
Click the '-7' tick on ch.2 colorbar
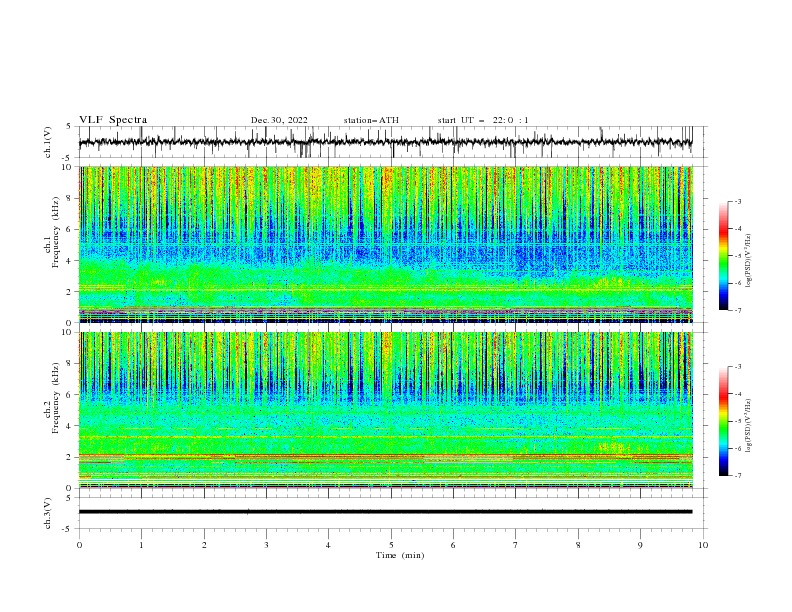coord(737,475)
